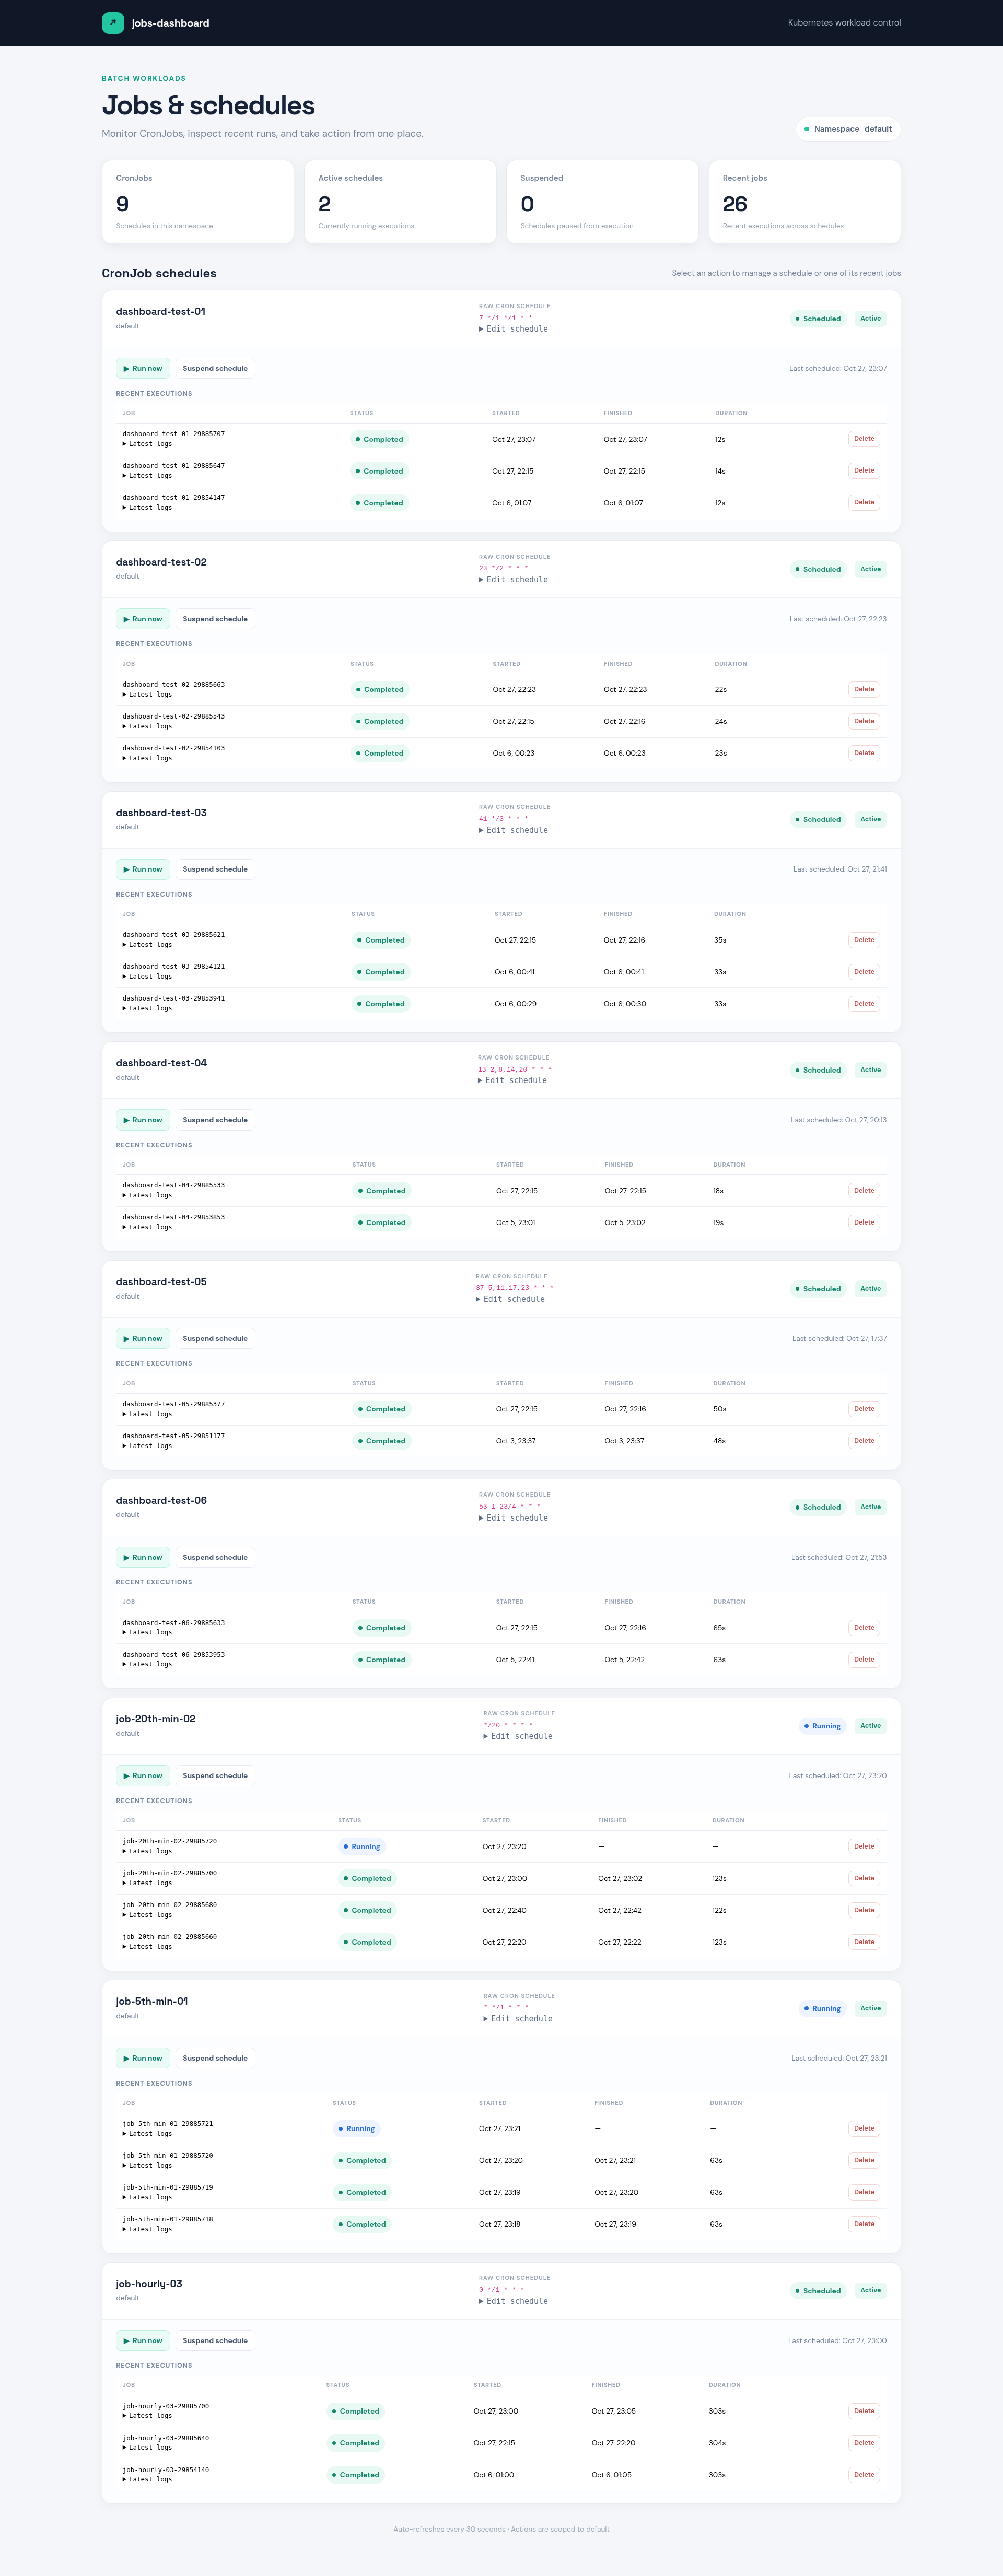Click the Active badge for dashboard-test-05
This screenshot has height=2576, width=1003.
[871, 1289]
